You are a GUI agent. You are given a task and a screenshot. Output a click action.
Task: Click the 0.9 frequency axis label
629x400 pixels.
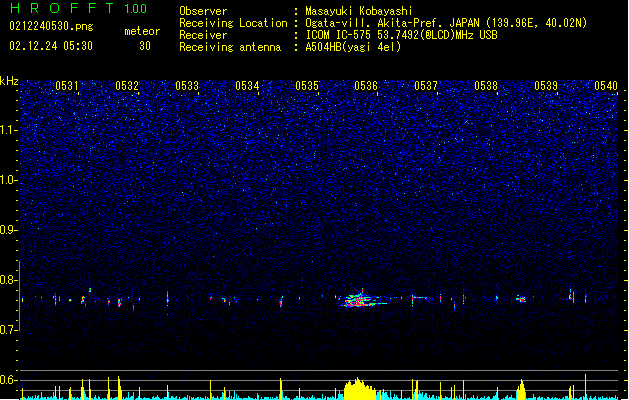pyautogui.click(x=9, y=230)
